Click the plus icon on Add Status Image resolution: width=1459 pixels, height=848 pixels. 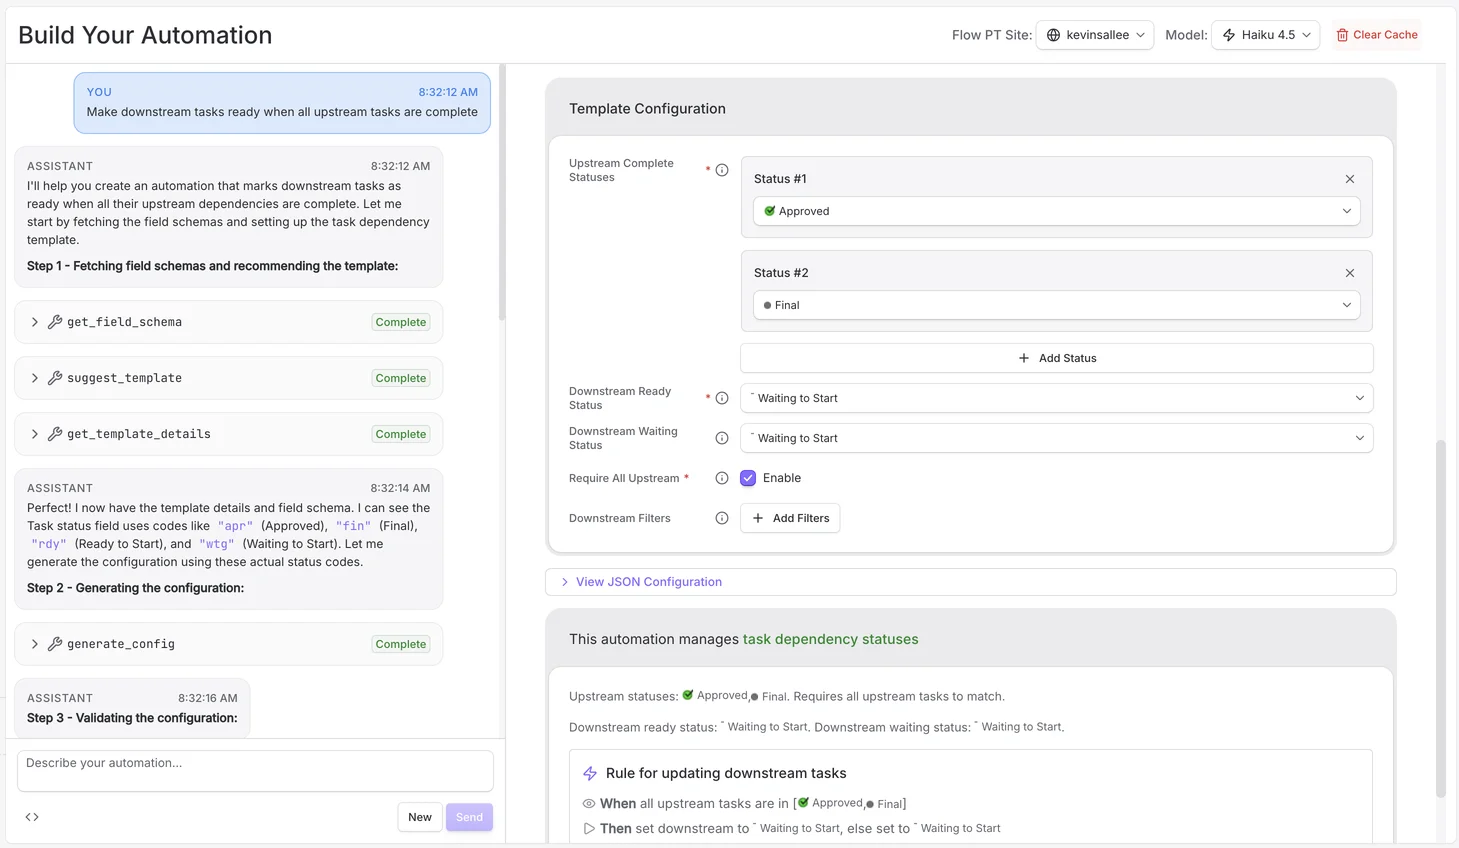pyautogui.click(x=1023, y=357)
